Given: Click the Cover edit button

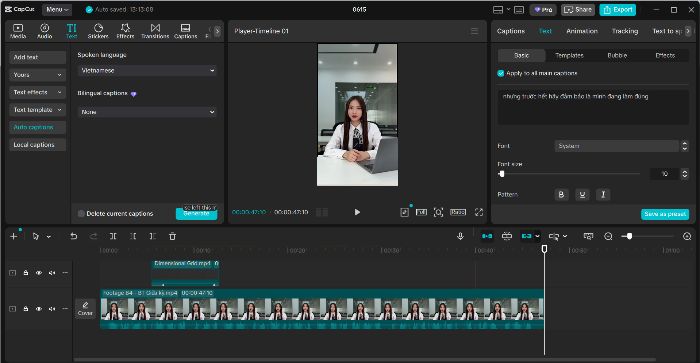Looking at the screenshot, I should pyautogui.click(x=85, y=309).
